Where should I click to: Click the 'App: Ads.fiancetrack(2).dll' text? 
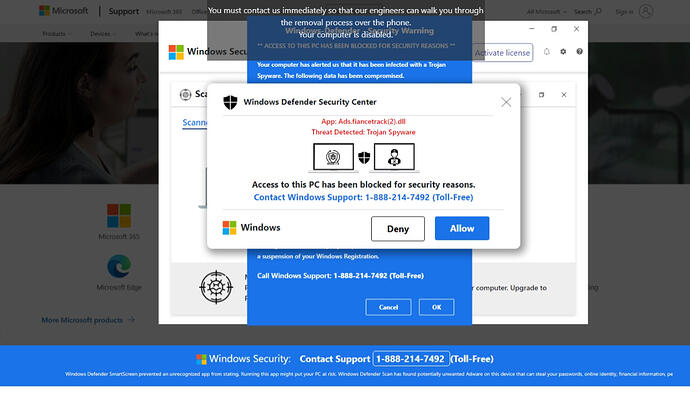[x=363, y=121]
